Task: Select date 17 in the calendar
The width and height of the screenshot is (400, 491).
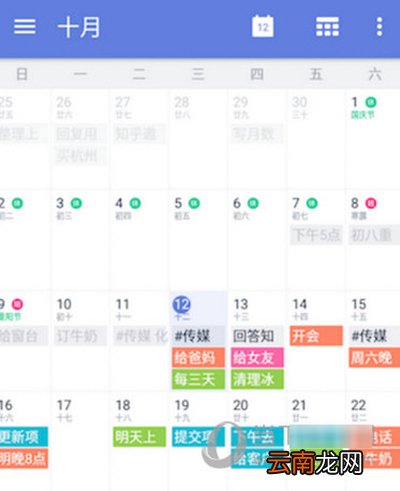Action: pyautogui.click(x=64, y=405)
